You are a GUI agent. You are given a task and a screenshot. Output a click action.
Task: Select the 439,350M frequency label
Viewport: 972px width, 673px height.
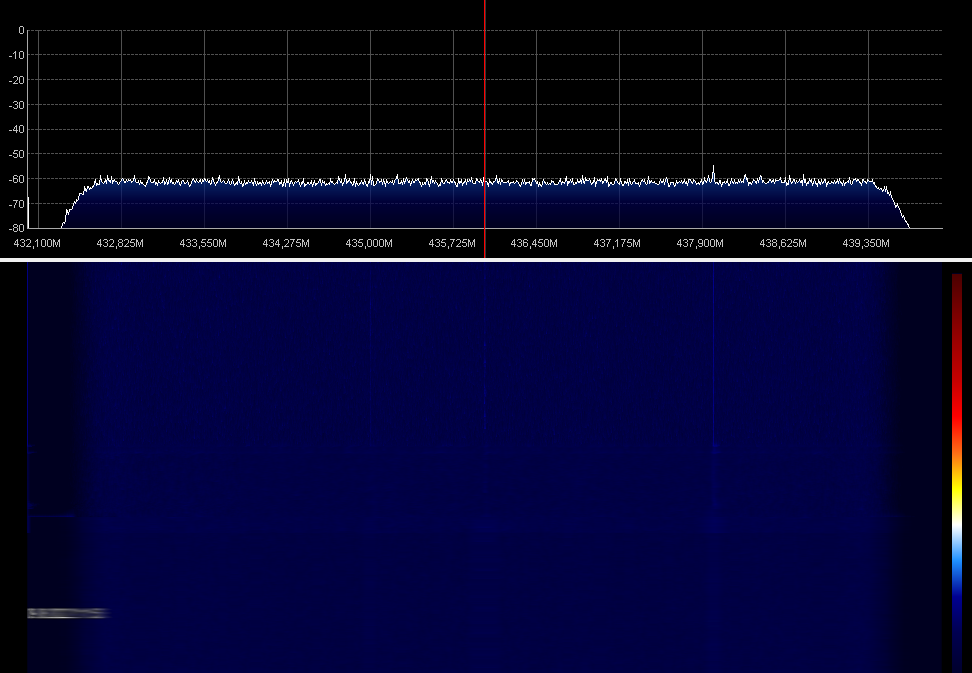click(867, 244)
